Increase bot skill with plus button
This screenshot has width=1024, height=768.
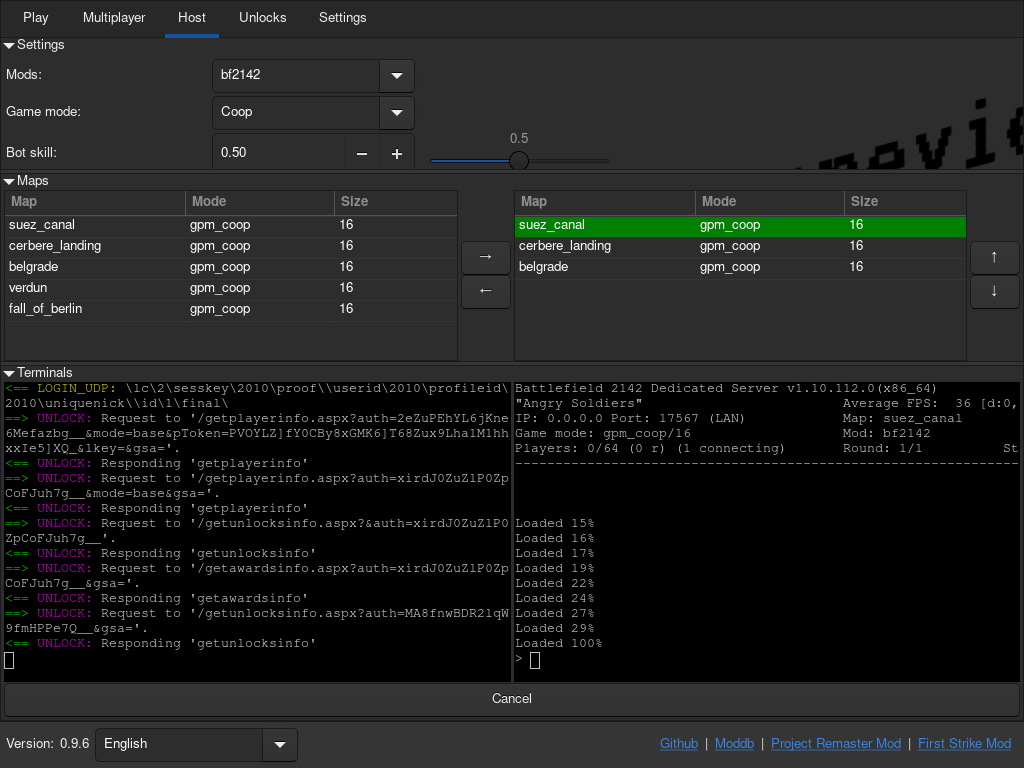click(396, 153)
